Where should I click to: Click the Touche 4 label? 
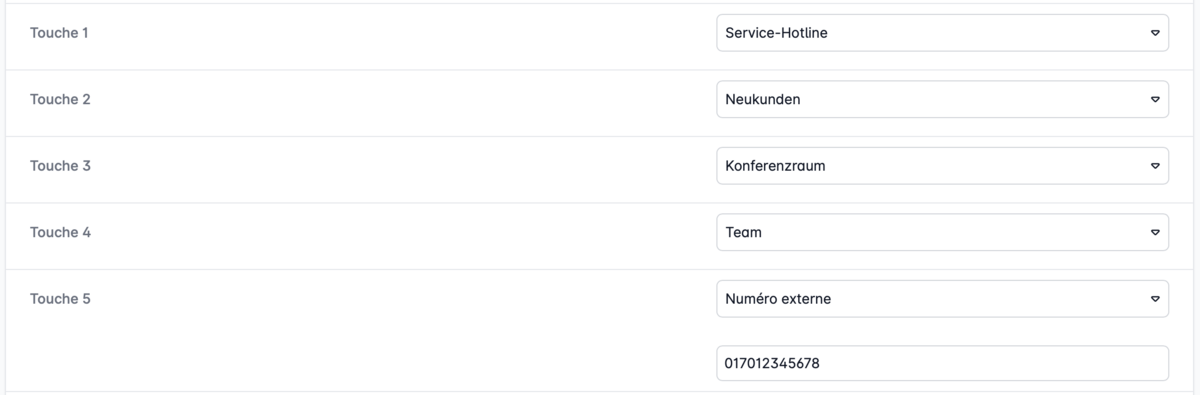point(60,232)
